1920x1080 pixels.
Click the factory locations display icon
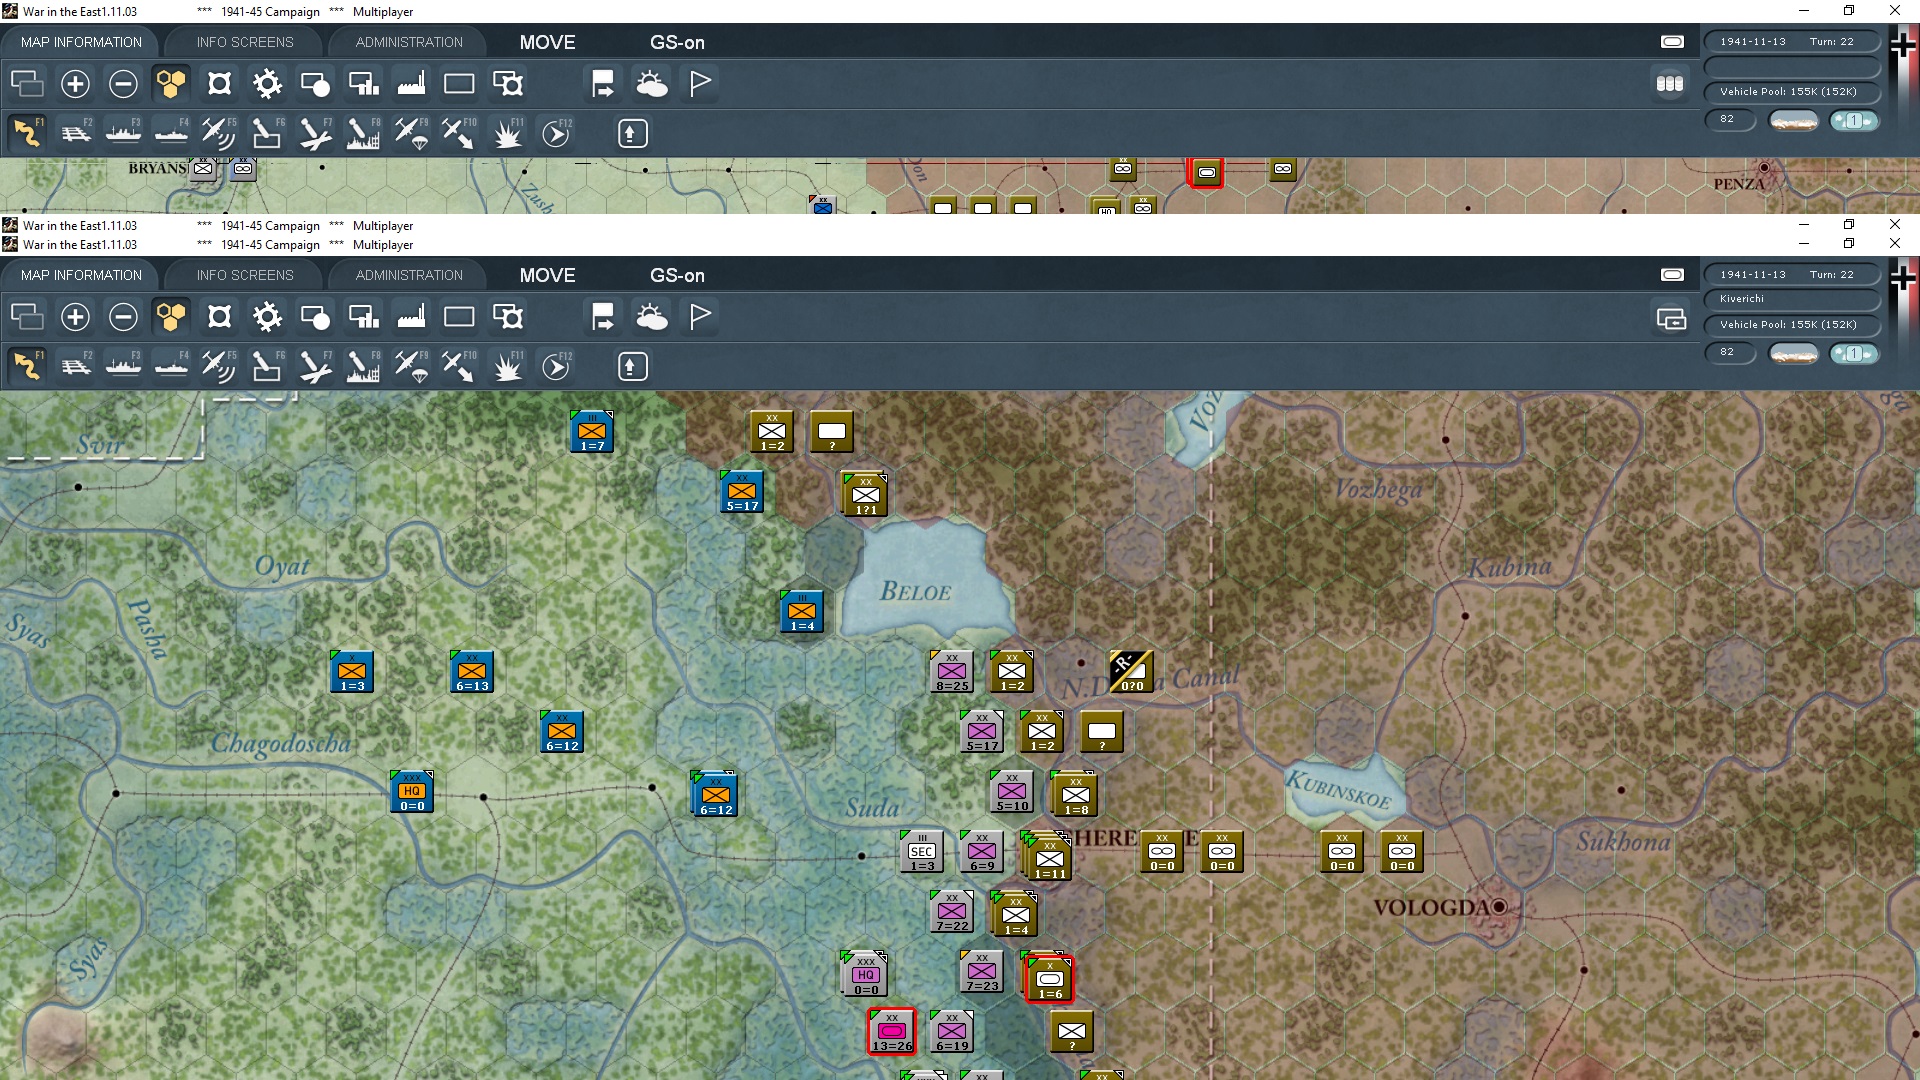tap(411, 316)
